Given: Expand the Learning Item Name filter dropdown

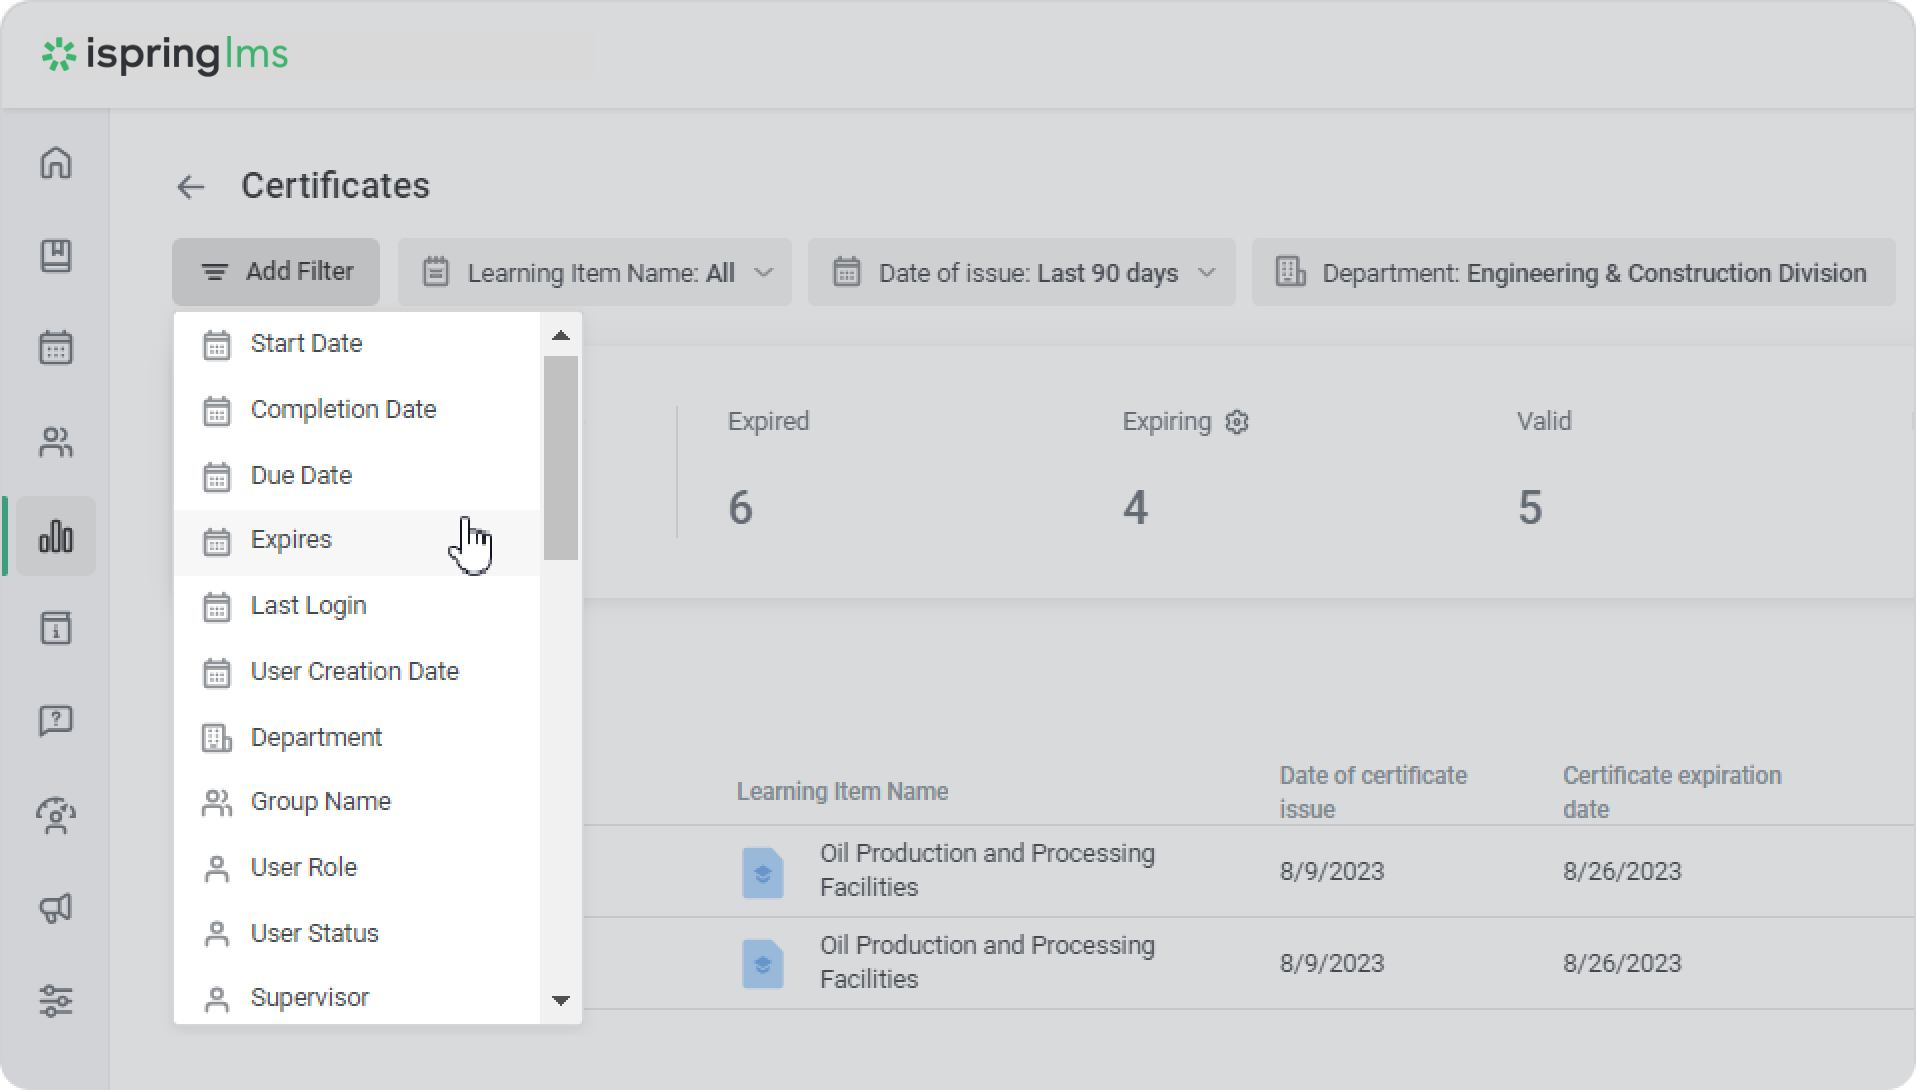Looking at the screenshot, I should click(595, 273).
